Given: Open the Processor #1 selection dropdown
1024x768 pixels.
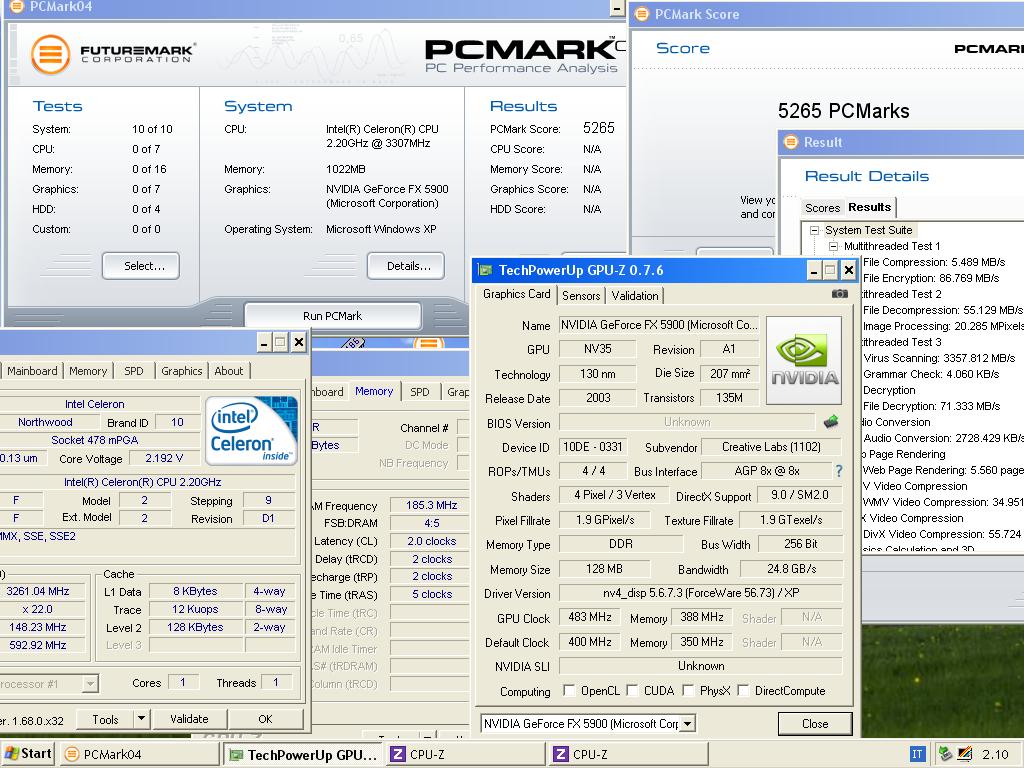Looking at the screenshot, I should coord(91,684).
